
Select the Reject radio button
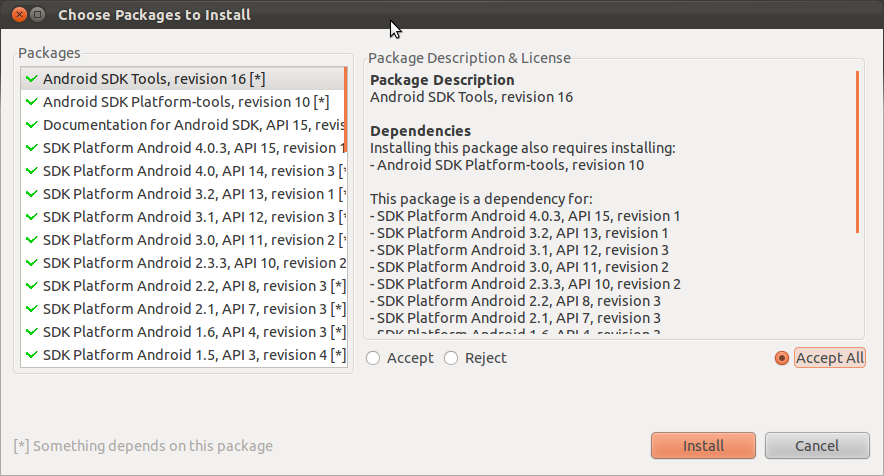click(451, 358)
